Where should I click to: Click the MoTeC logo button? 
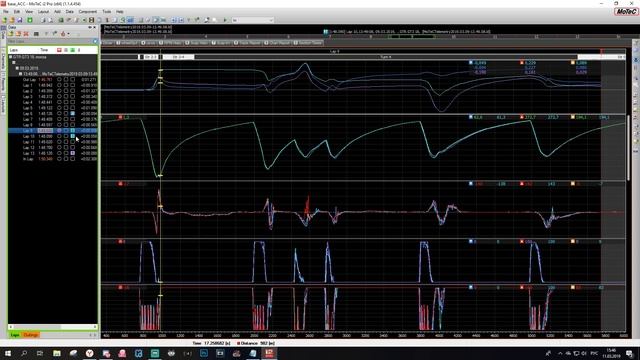(627, 12)
